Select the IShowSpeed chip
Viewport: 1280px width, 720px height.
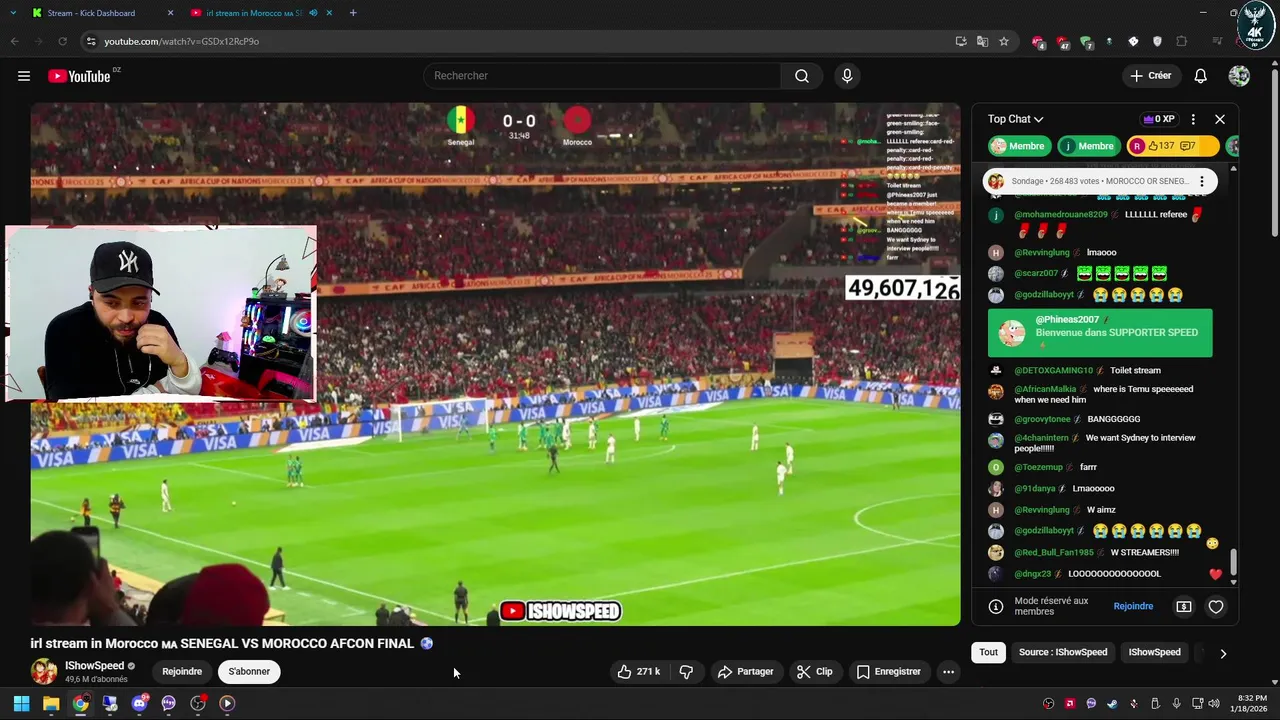coord(1154,652)
